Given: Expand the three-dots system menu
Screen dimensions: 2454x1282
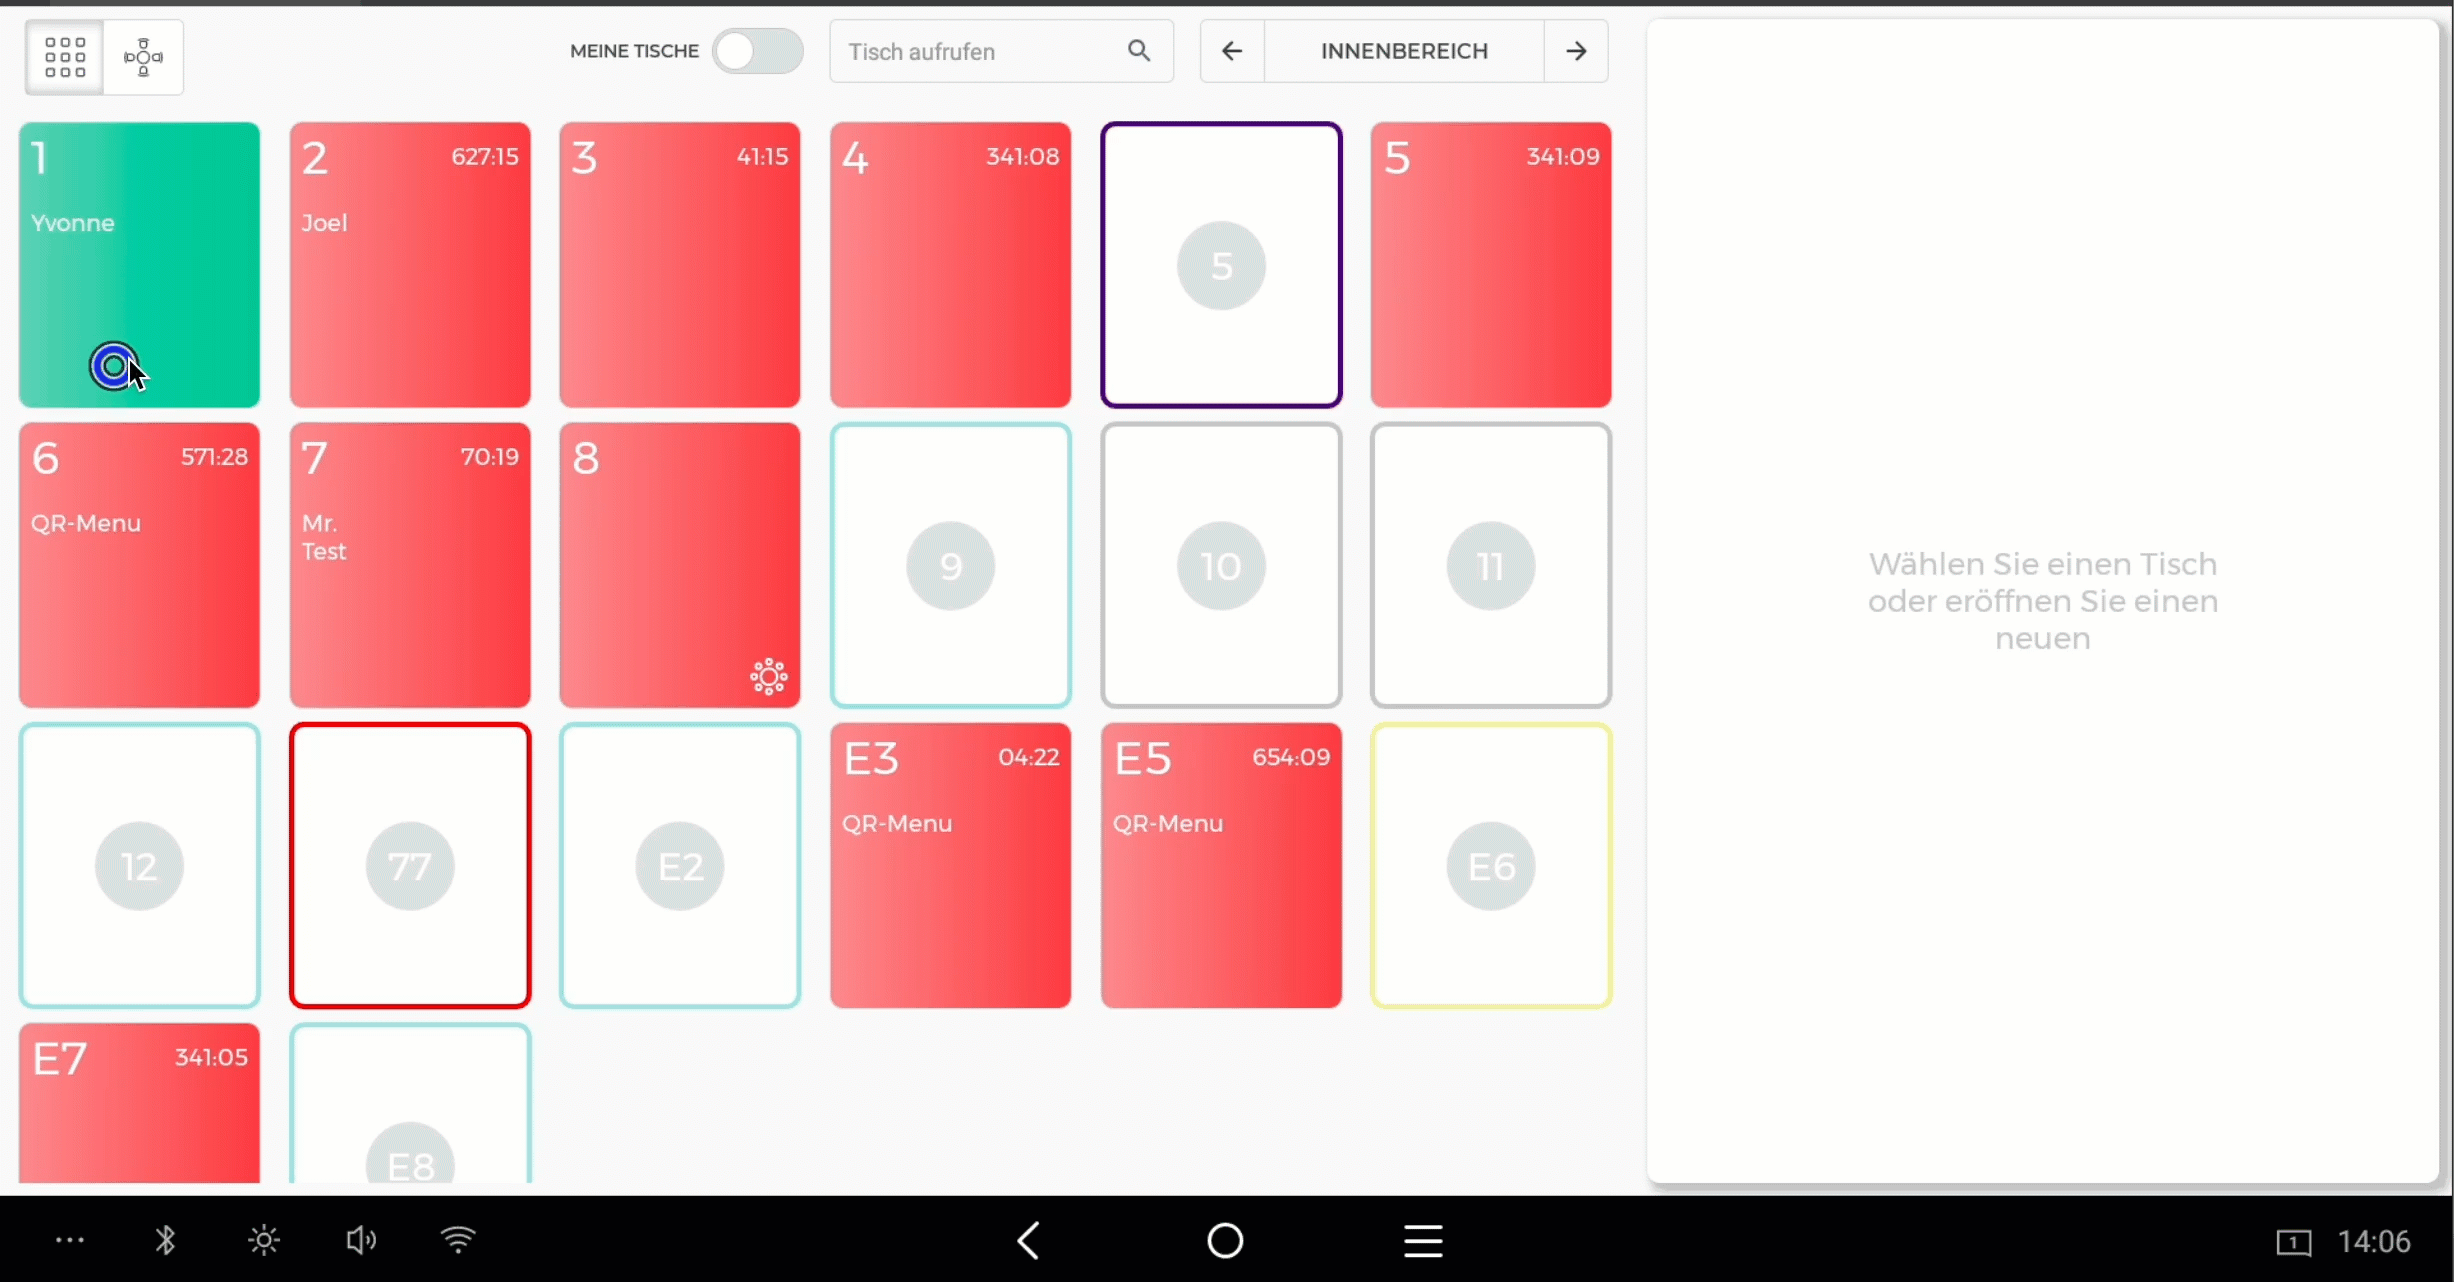Looking at the screenshot, I should (70, 1241).
